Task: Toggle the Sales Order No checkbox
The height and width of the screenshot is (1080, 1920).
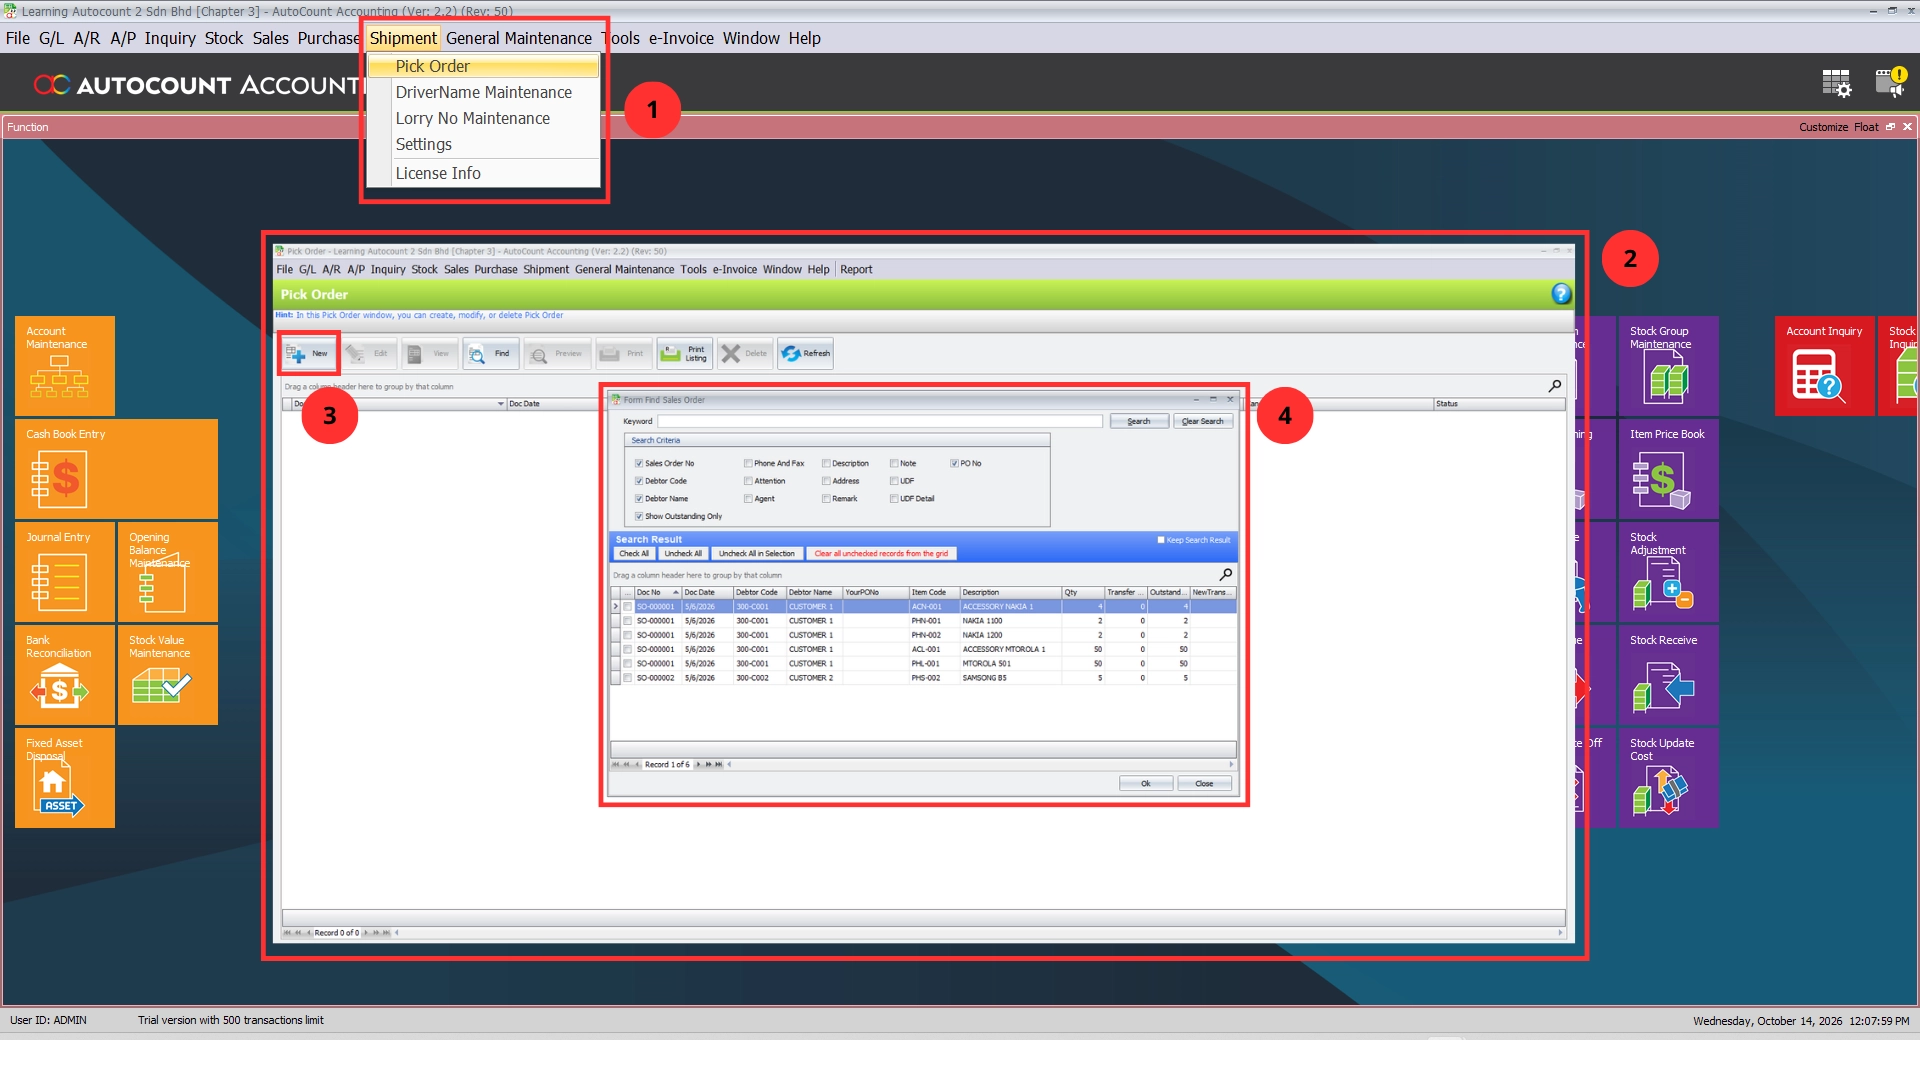Action: (639, 464)
